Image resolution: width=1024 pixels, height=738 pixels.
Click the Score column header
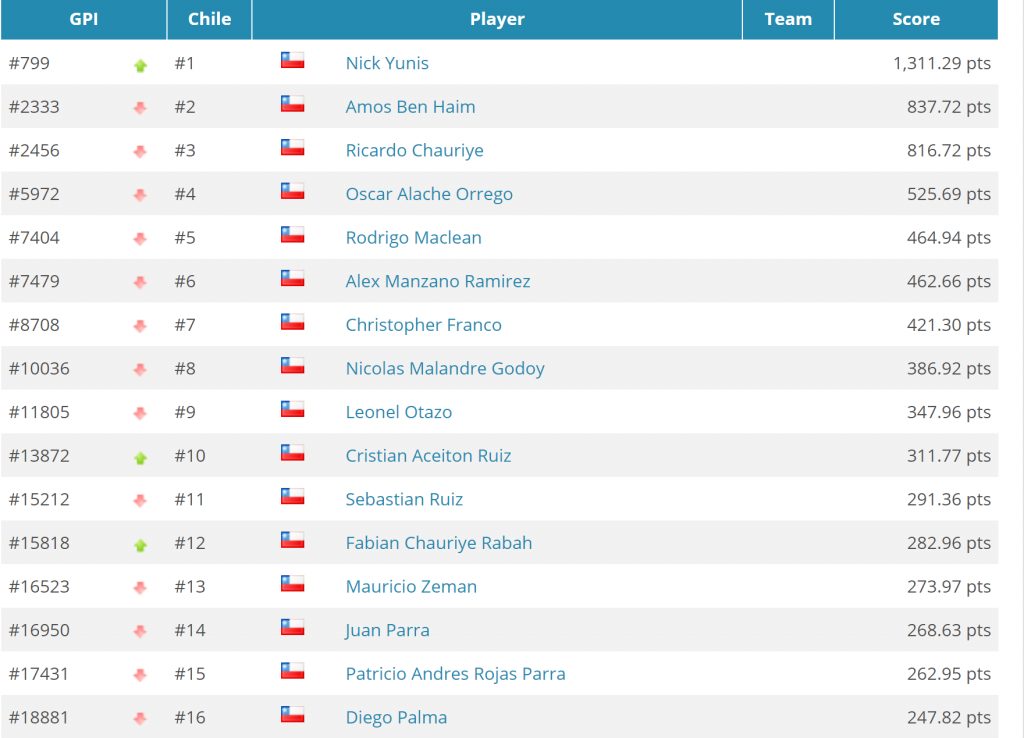coord(916,20)
